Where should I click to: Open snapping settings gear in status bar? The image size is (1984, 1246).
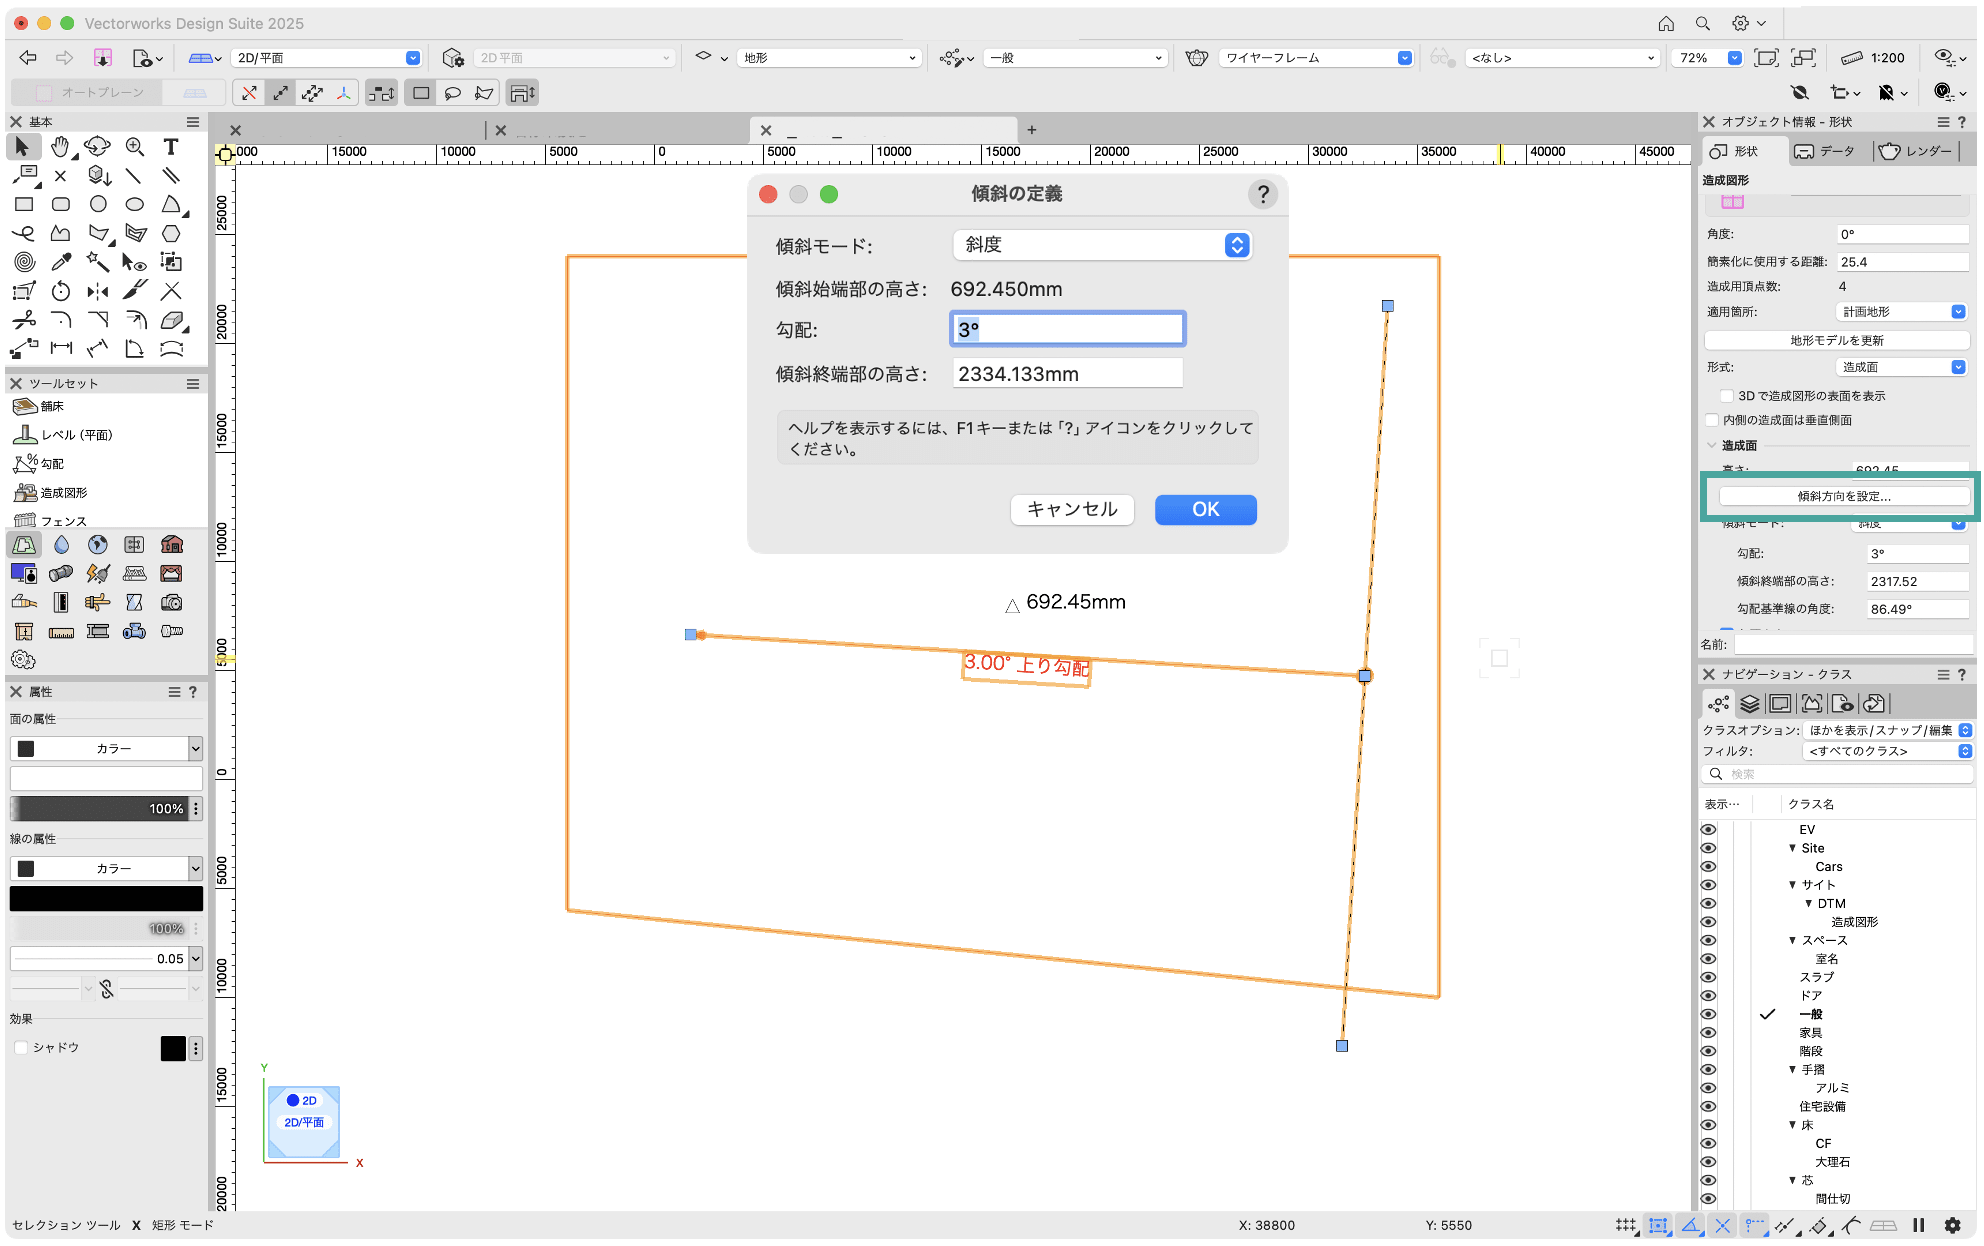[x=1952, y=1225]
